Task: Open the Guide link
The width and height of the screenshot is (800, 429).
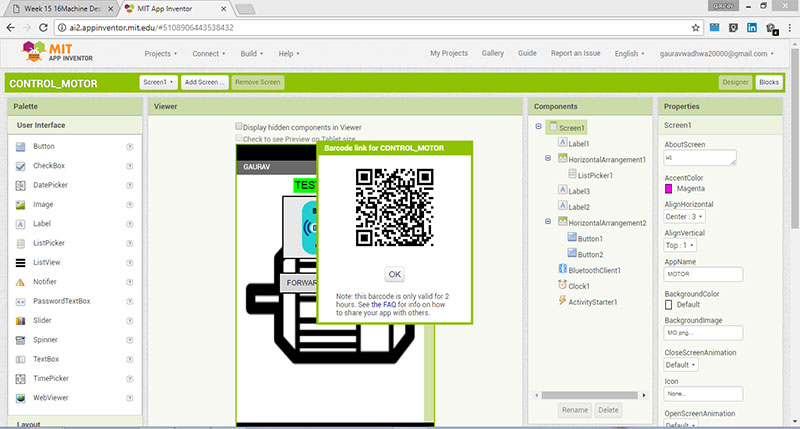Action: (527, 53)
